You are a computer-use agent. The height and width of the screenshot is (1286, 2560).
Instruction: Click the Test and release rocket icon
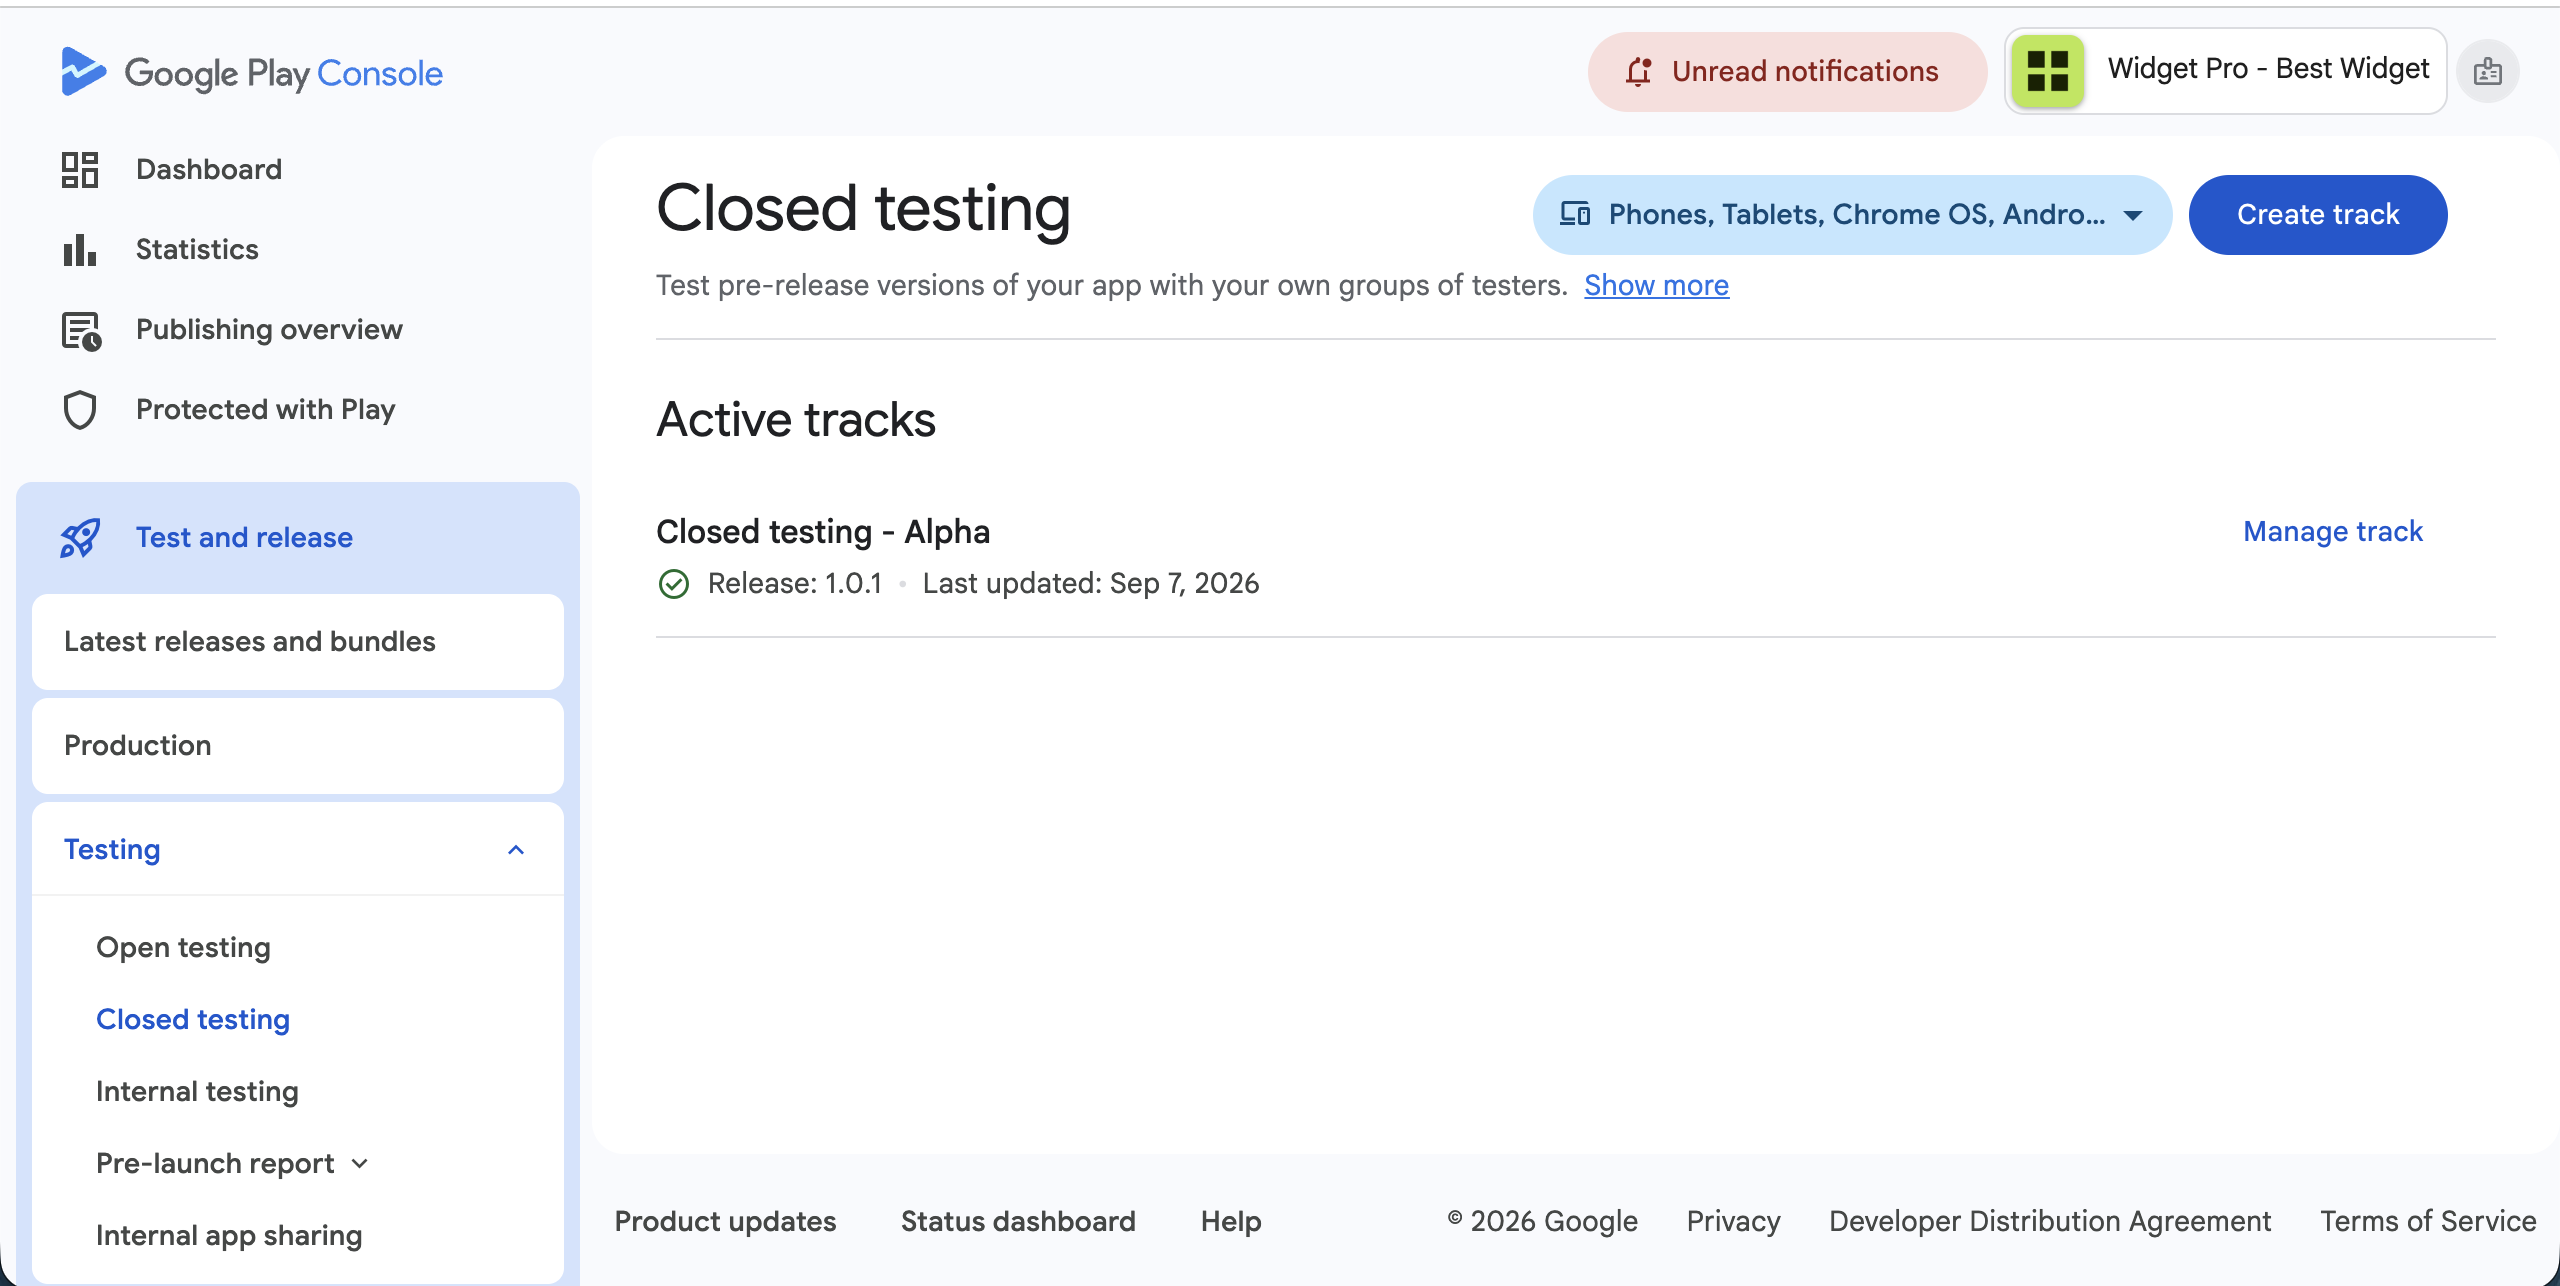point(80,538)
